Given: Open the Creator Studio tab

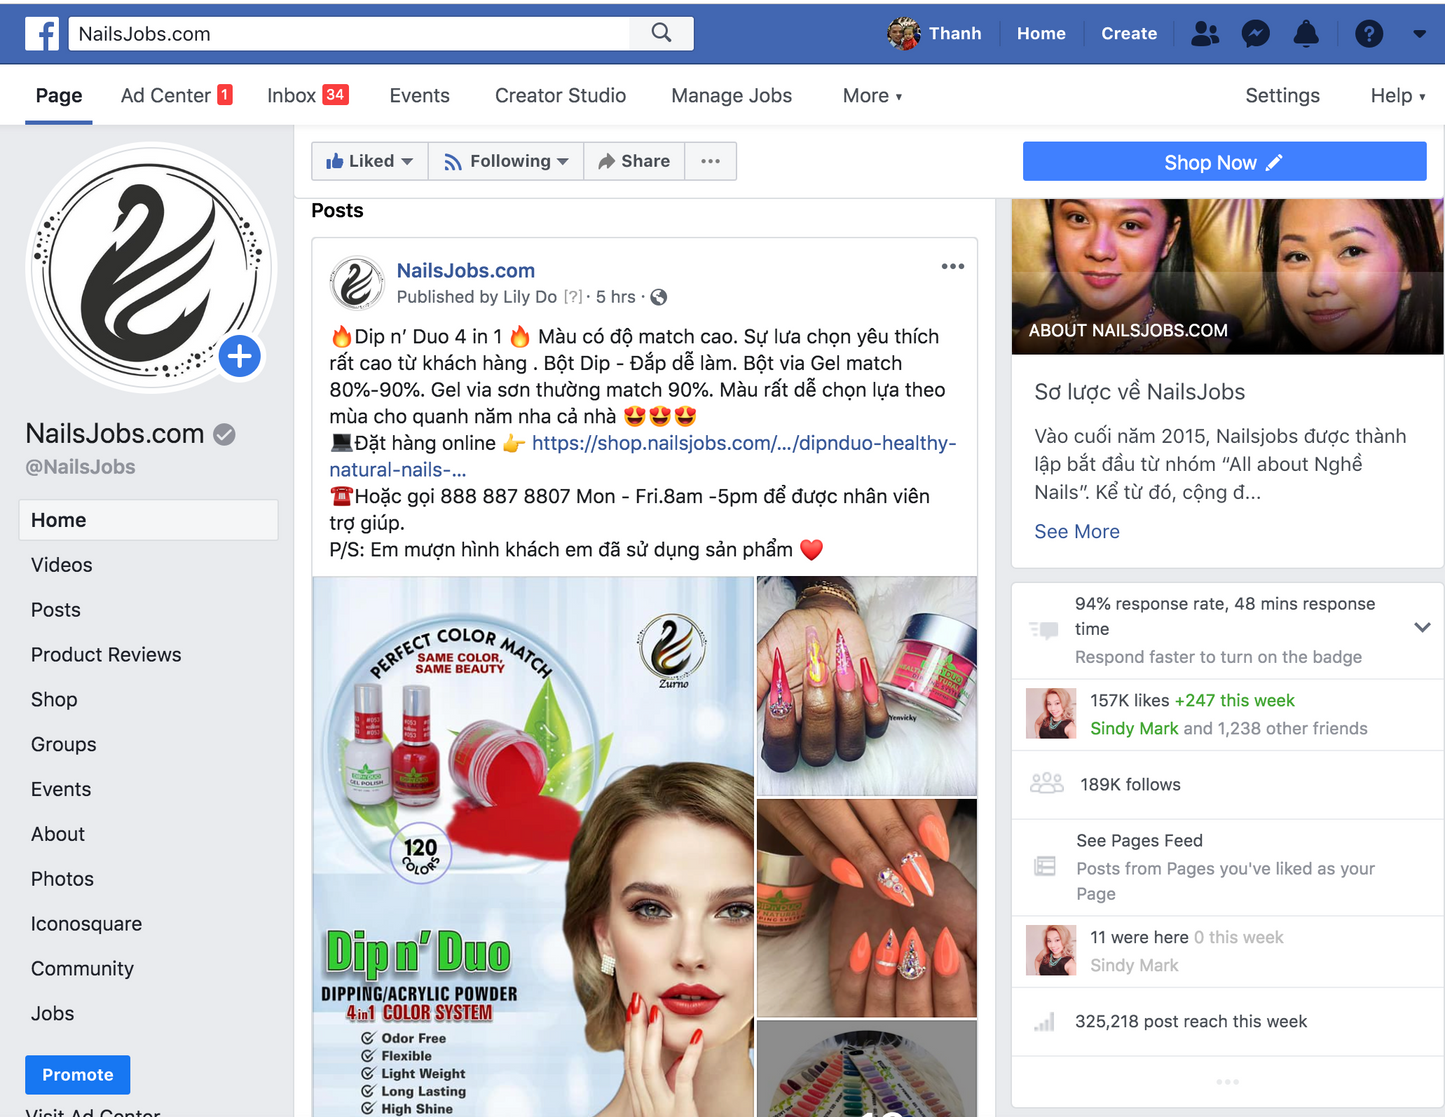Looking at the screenshot, I should [x=560, y=96].
